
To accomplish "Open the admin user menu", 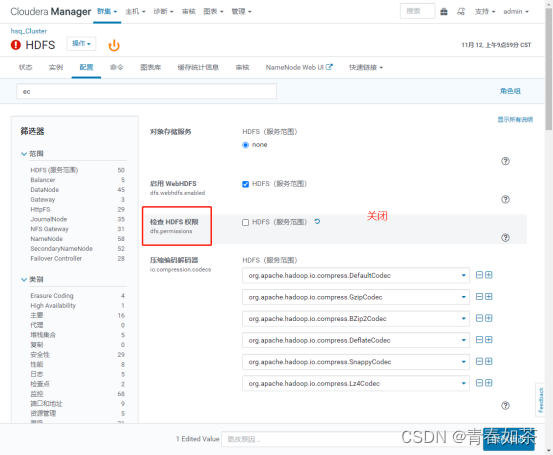I will tap(516, 12).
